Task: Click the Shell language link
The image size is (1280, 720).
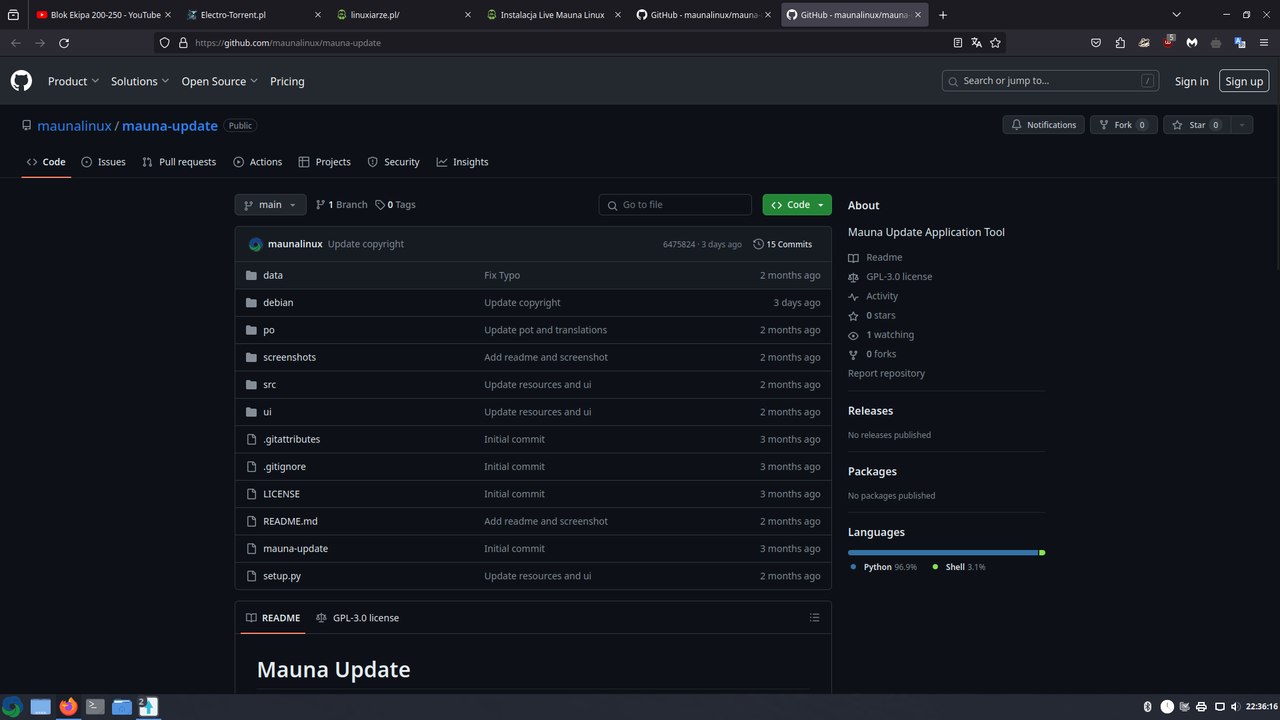Action: 959,567
